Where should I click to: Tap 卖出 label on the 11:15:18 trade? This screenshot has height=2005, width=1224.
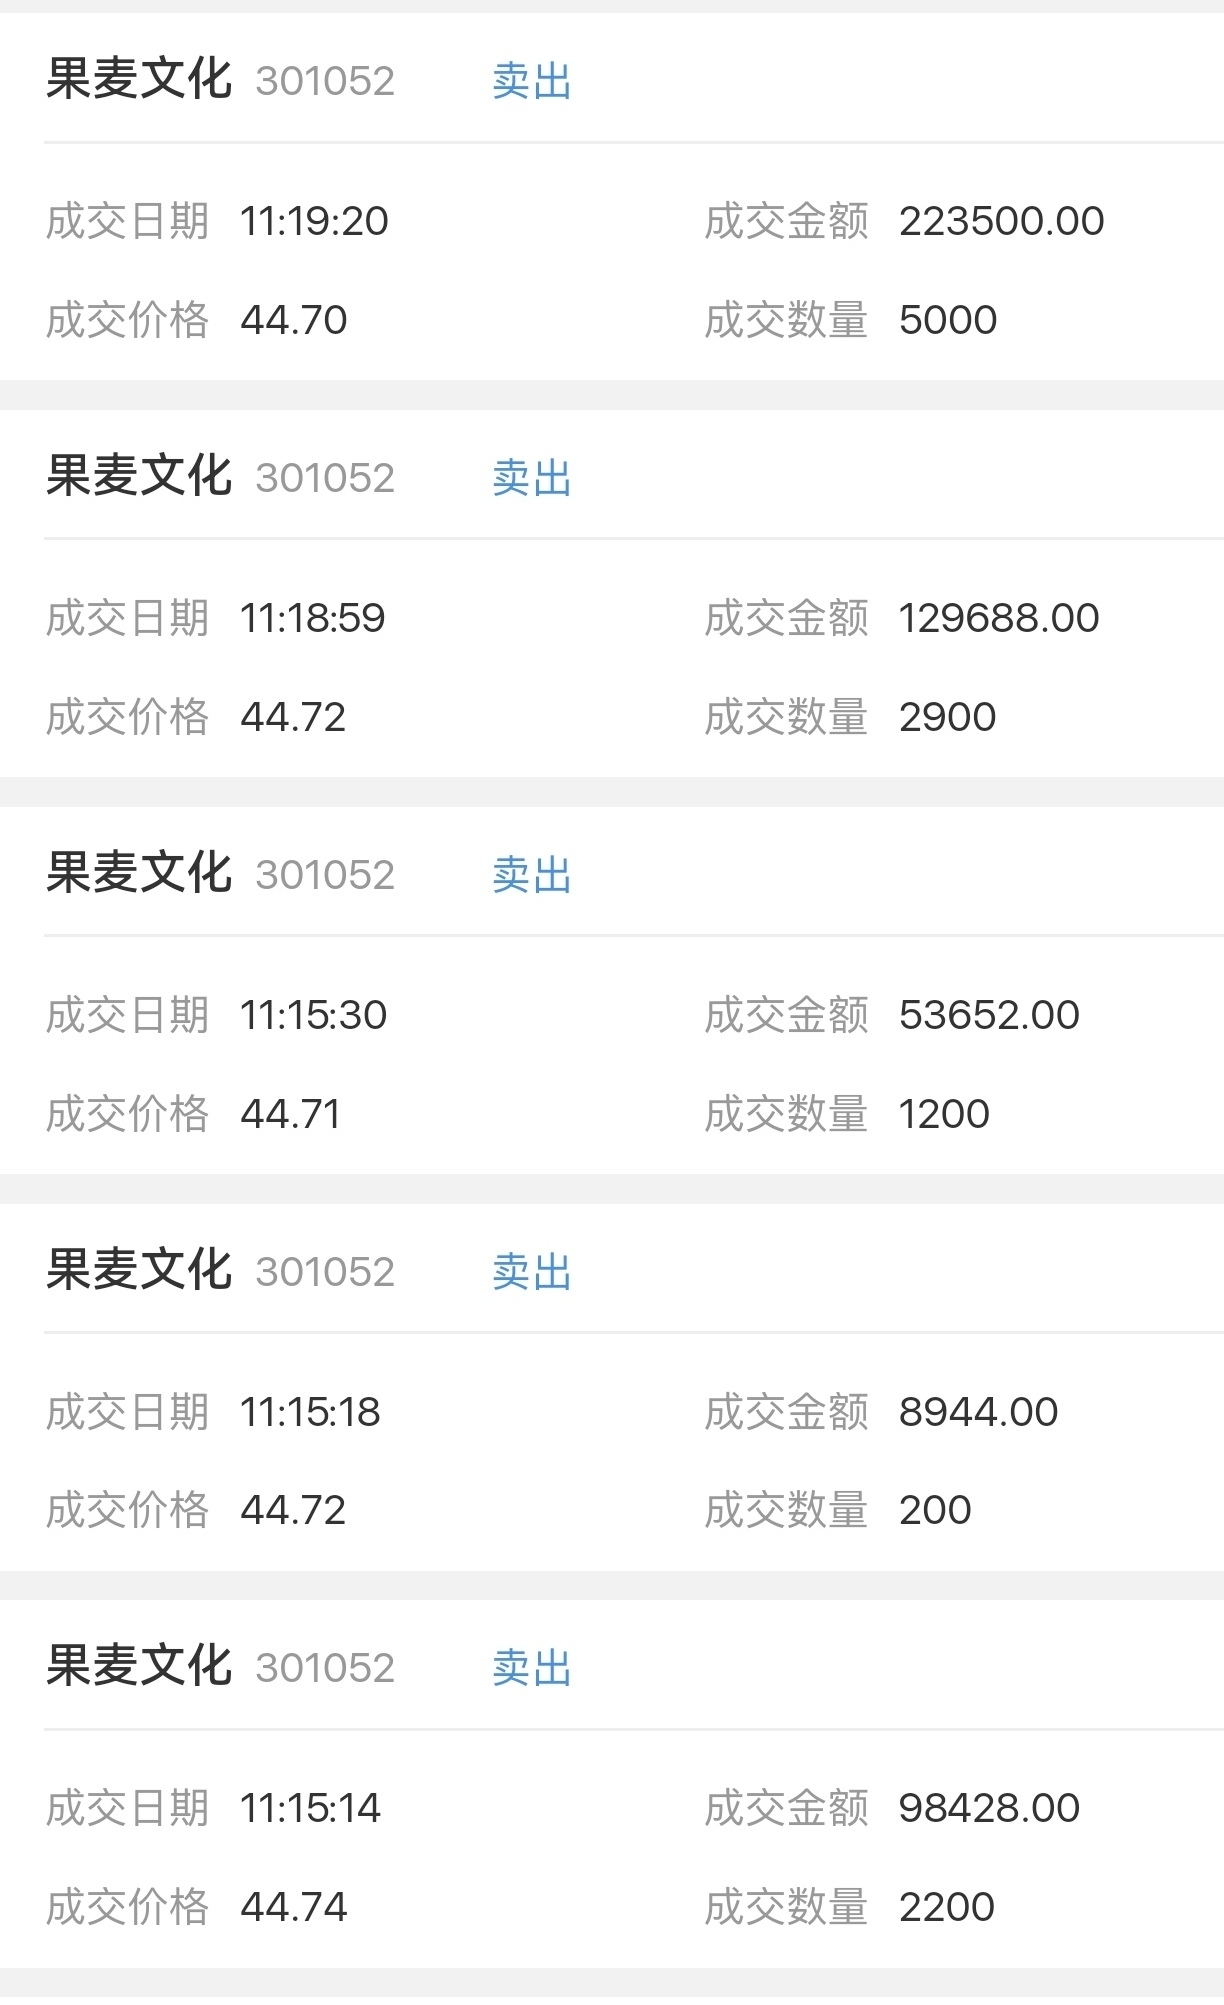[532, 1272]
